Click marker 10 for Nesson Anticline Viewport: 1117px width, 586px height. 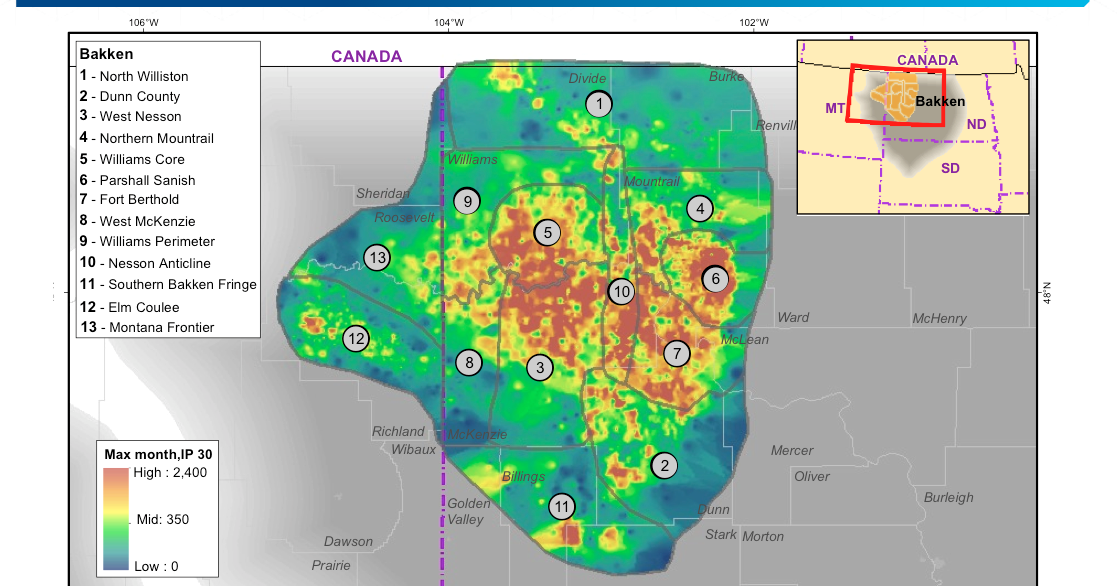point(622,292)
